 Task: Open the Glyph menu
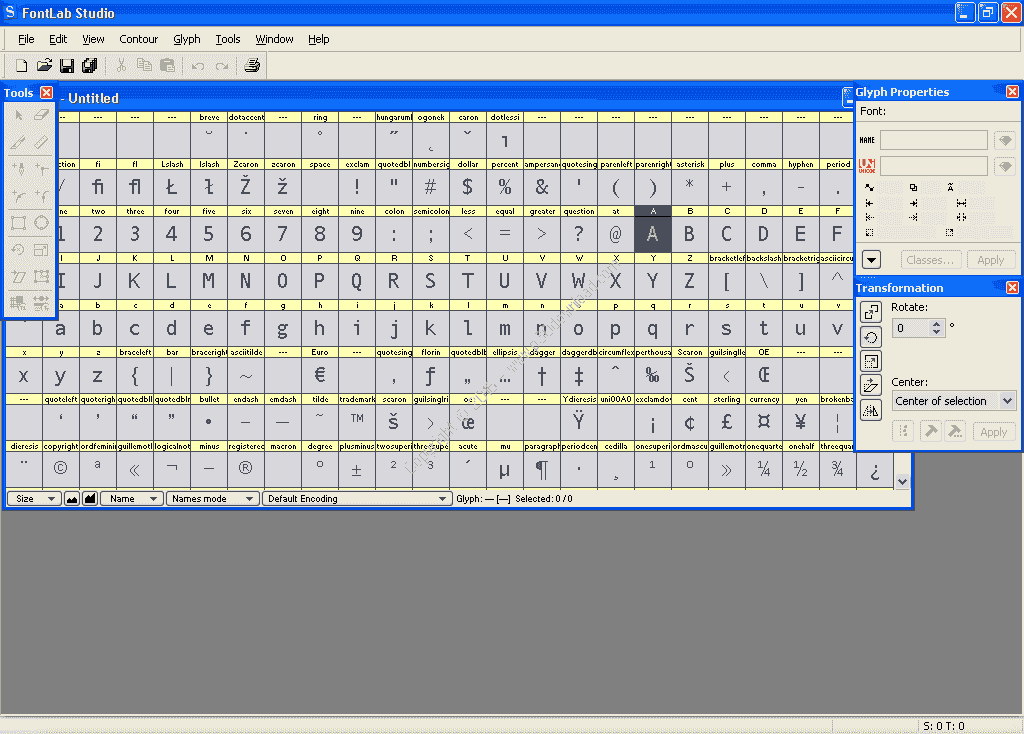(187, 39)
